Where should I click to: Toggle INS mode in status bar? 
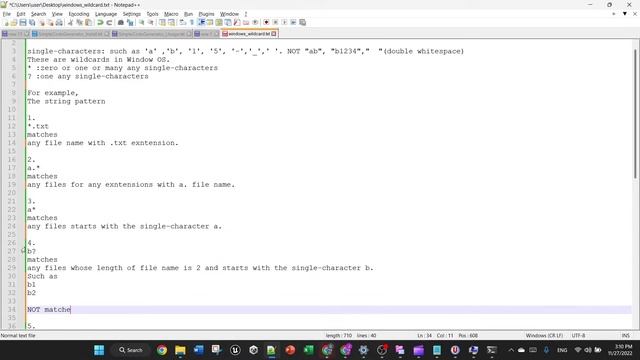tap(625, 336)
